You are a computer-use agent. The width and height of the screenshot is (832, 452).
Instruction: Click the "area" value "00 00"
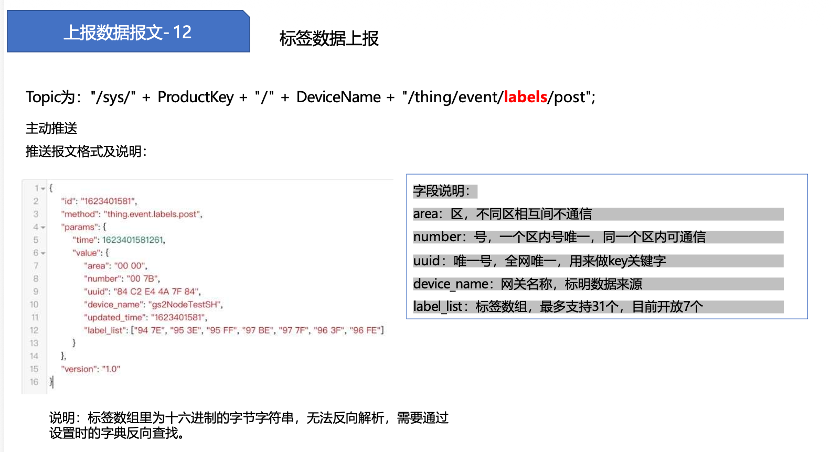point(133,266)
